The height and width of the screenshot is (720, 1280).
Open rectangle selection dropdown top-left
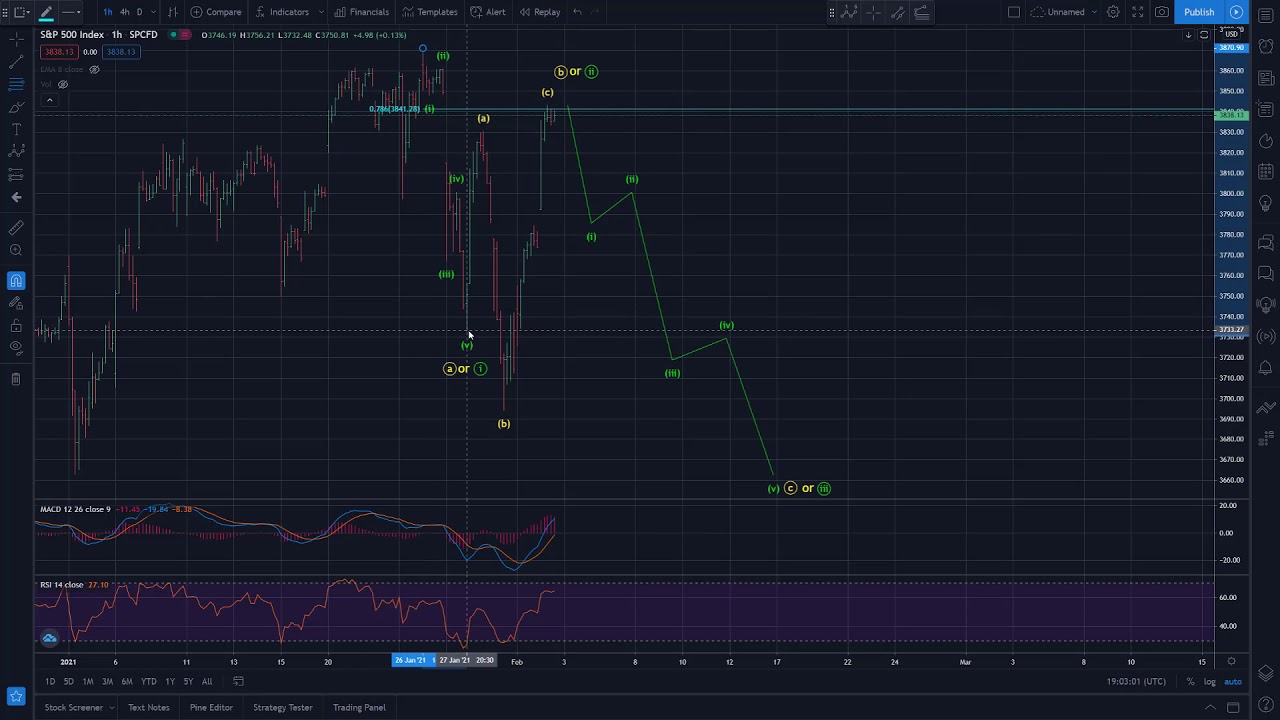[x=20, y=12]
